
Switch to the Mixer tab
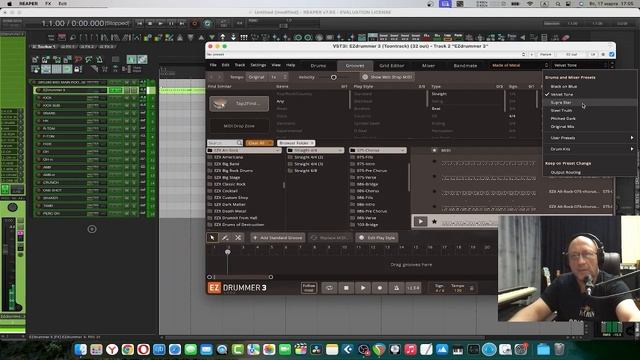coord(428,65)
